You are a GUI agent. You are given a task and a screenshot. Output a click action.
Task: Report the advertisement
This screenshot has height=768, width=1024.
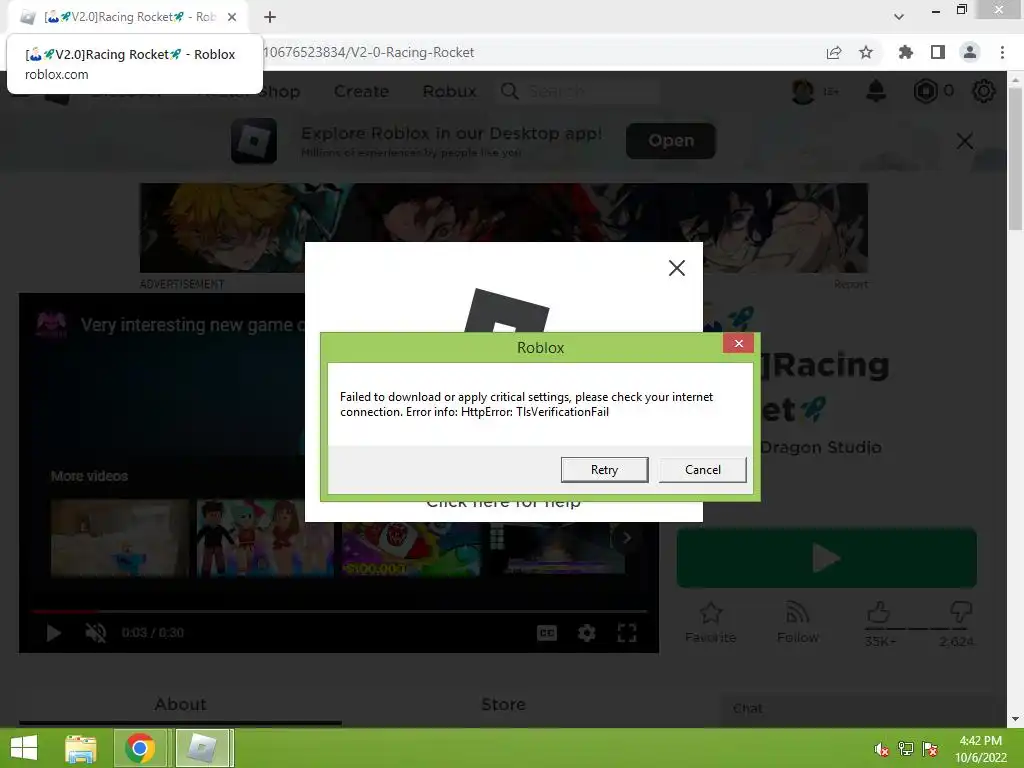(850, 284)
